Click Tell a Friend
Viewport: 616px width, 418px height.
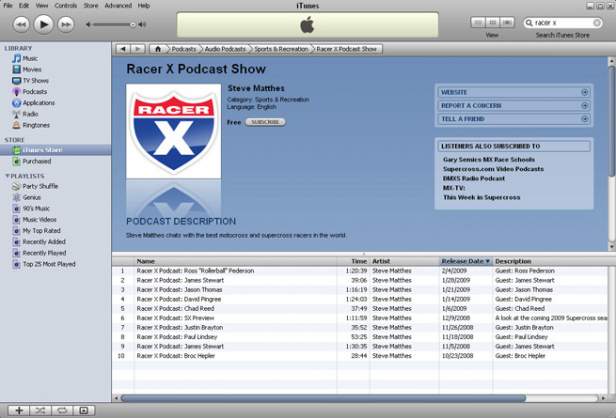click(514, 119)
